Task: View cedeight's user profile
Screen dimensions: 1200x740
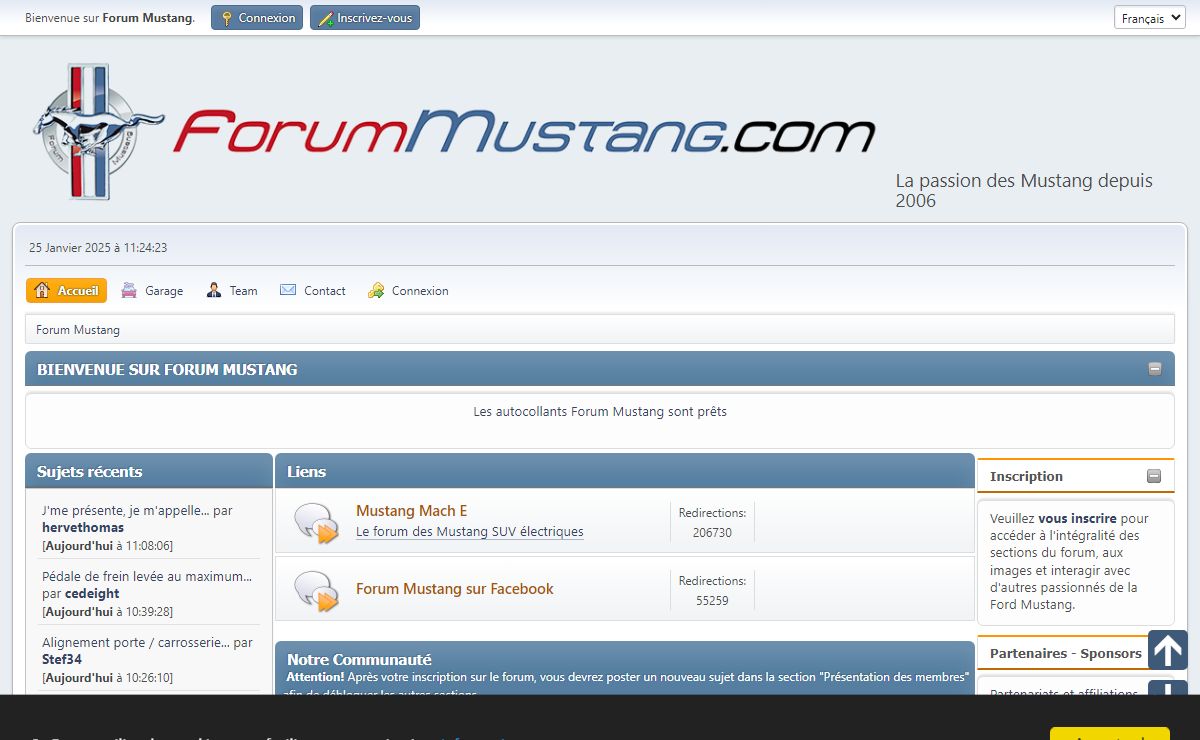Action: (x=92, y=593)
